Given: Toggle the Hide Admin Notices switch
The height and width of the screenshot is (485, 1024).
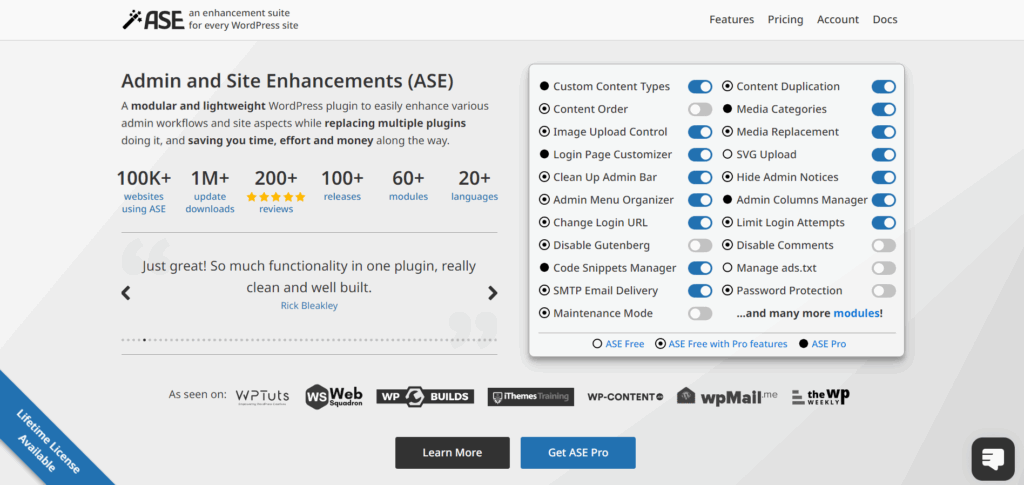Looking at the screenshot, I should point(884,177).
